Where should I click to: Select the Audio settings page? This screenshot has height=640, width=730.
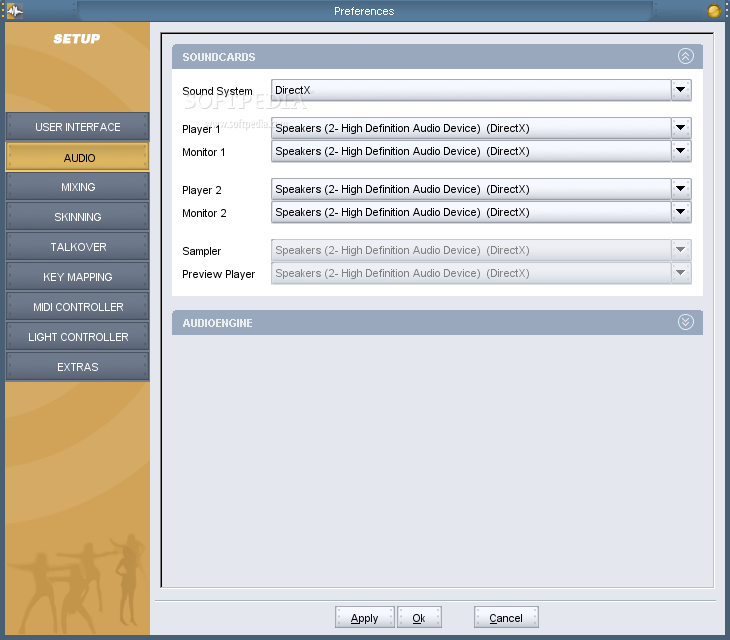78,158
